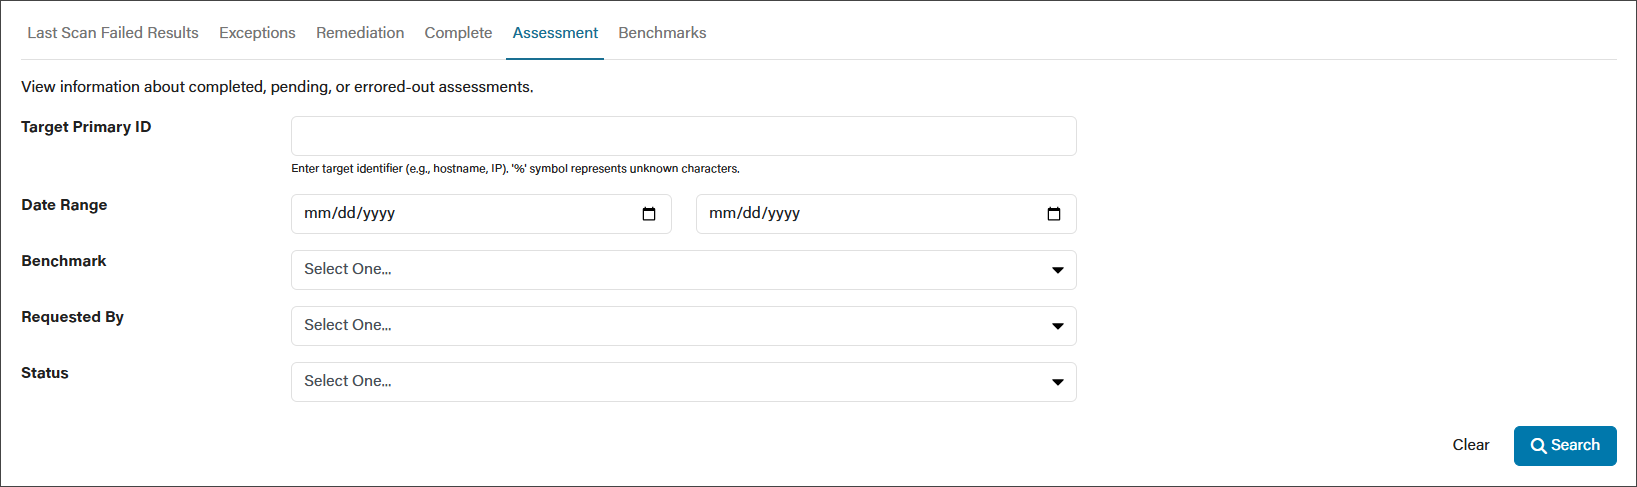Expand the Status Select One combo box
This screenshot has width=1637, height=487.
(684, 382)
